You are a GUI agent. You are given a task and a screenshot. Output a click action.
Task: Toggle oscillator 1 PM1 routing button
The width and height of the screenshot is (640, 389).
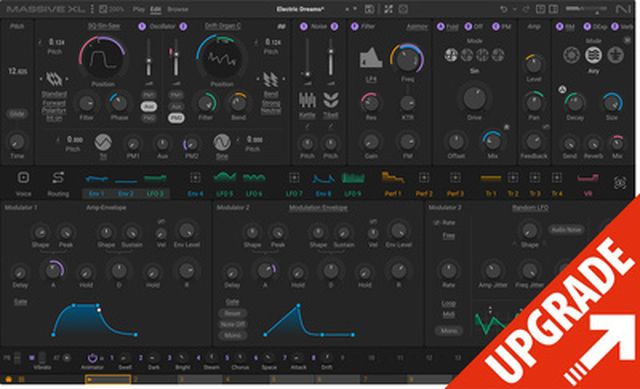pos(149,95)
